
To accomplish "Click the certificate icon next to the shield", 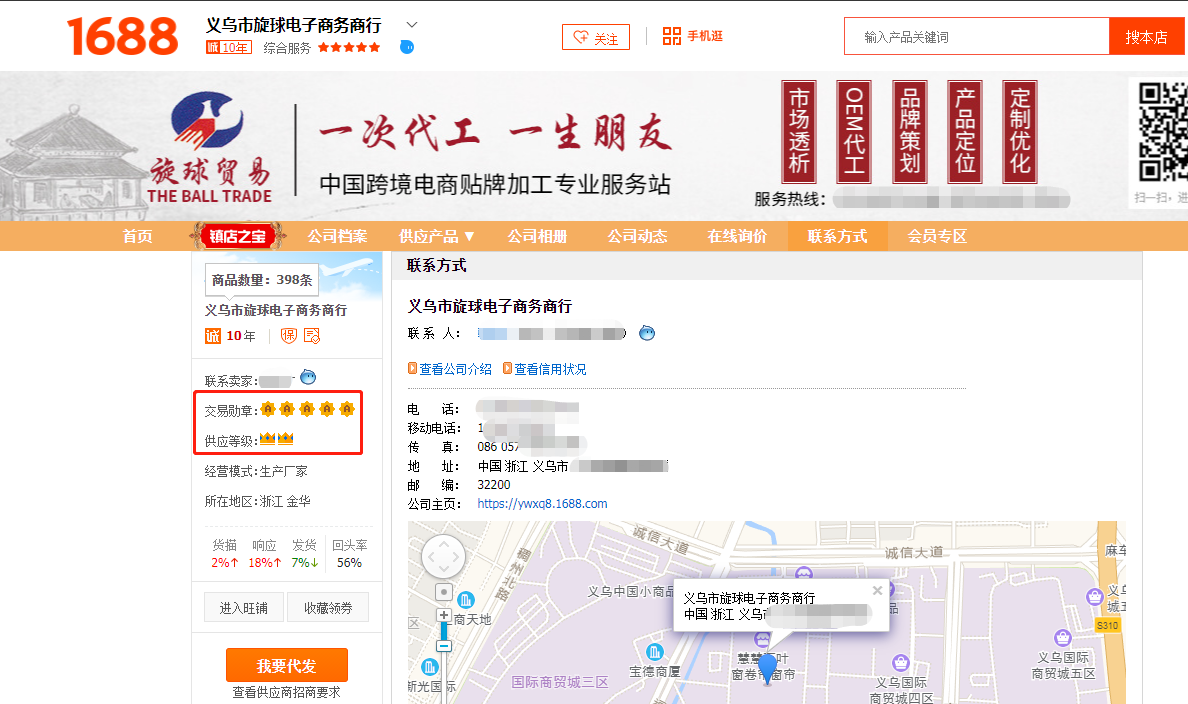I will pos(312,336).
